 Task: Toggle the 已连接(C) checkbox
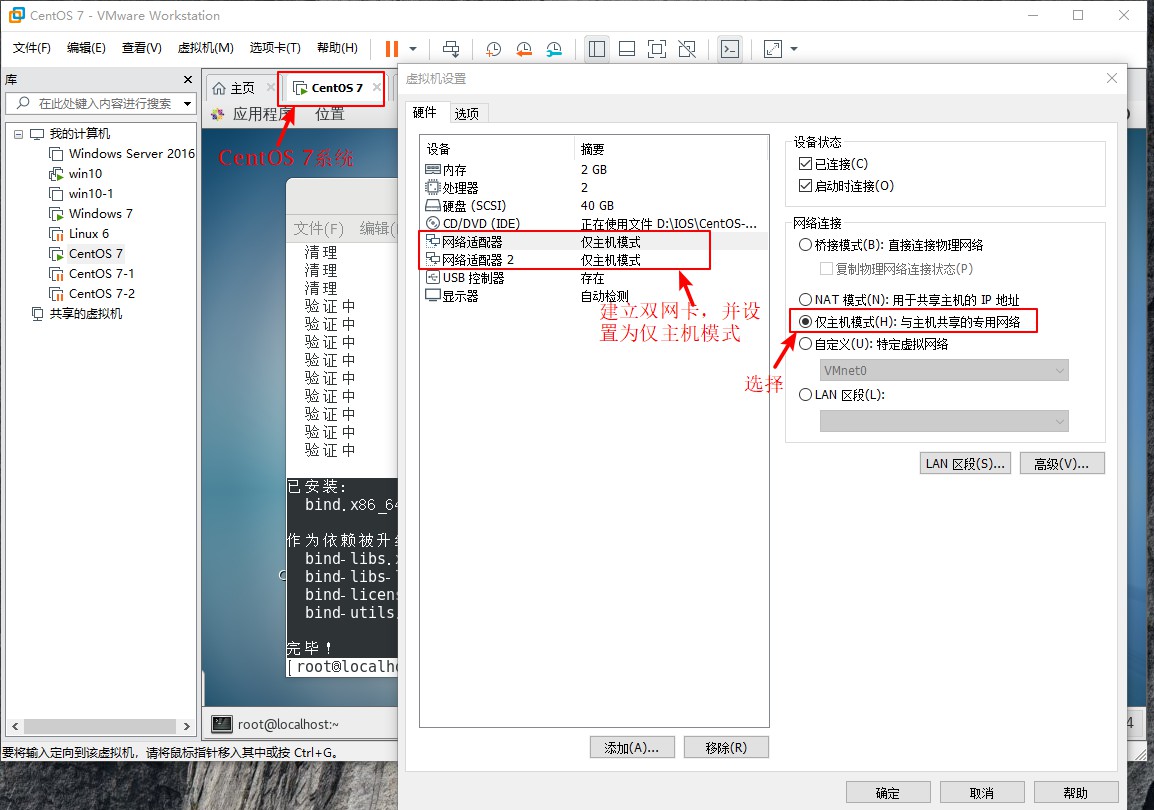coord(805,163)
